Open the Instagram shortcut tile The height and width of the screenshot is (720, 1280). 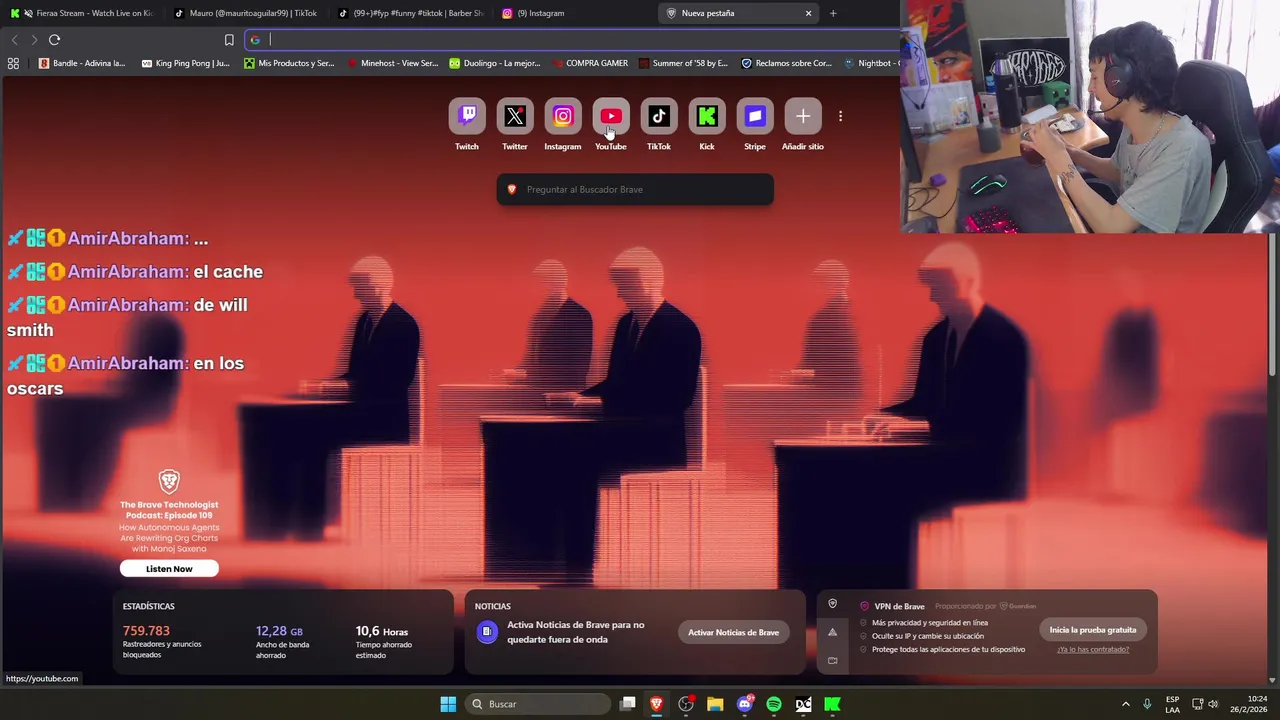pyautogui.click(x=563, y=117)
